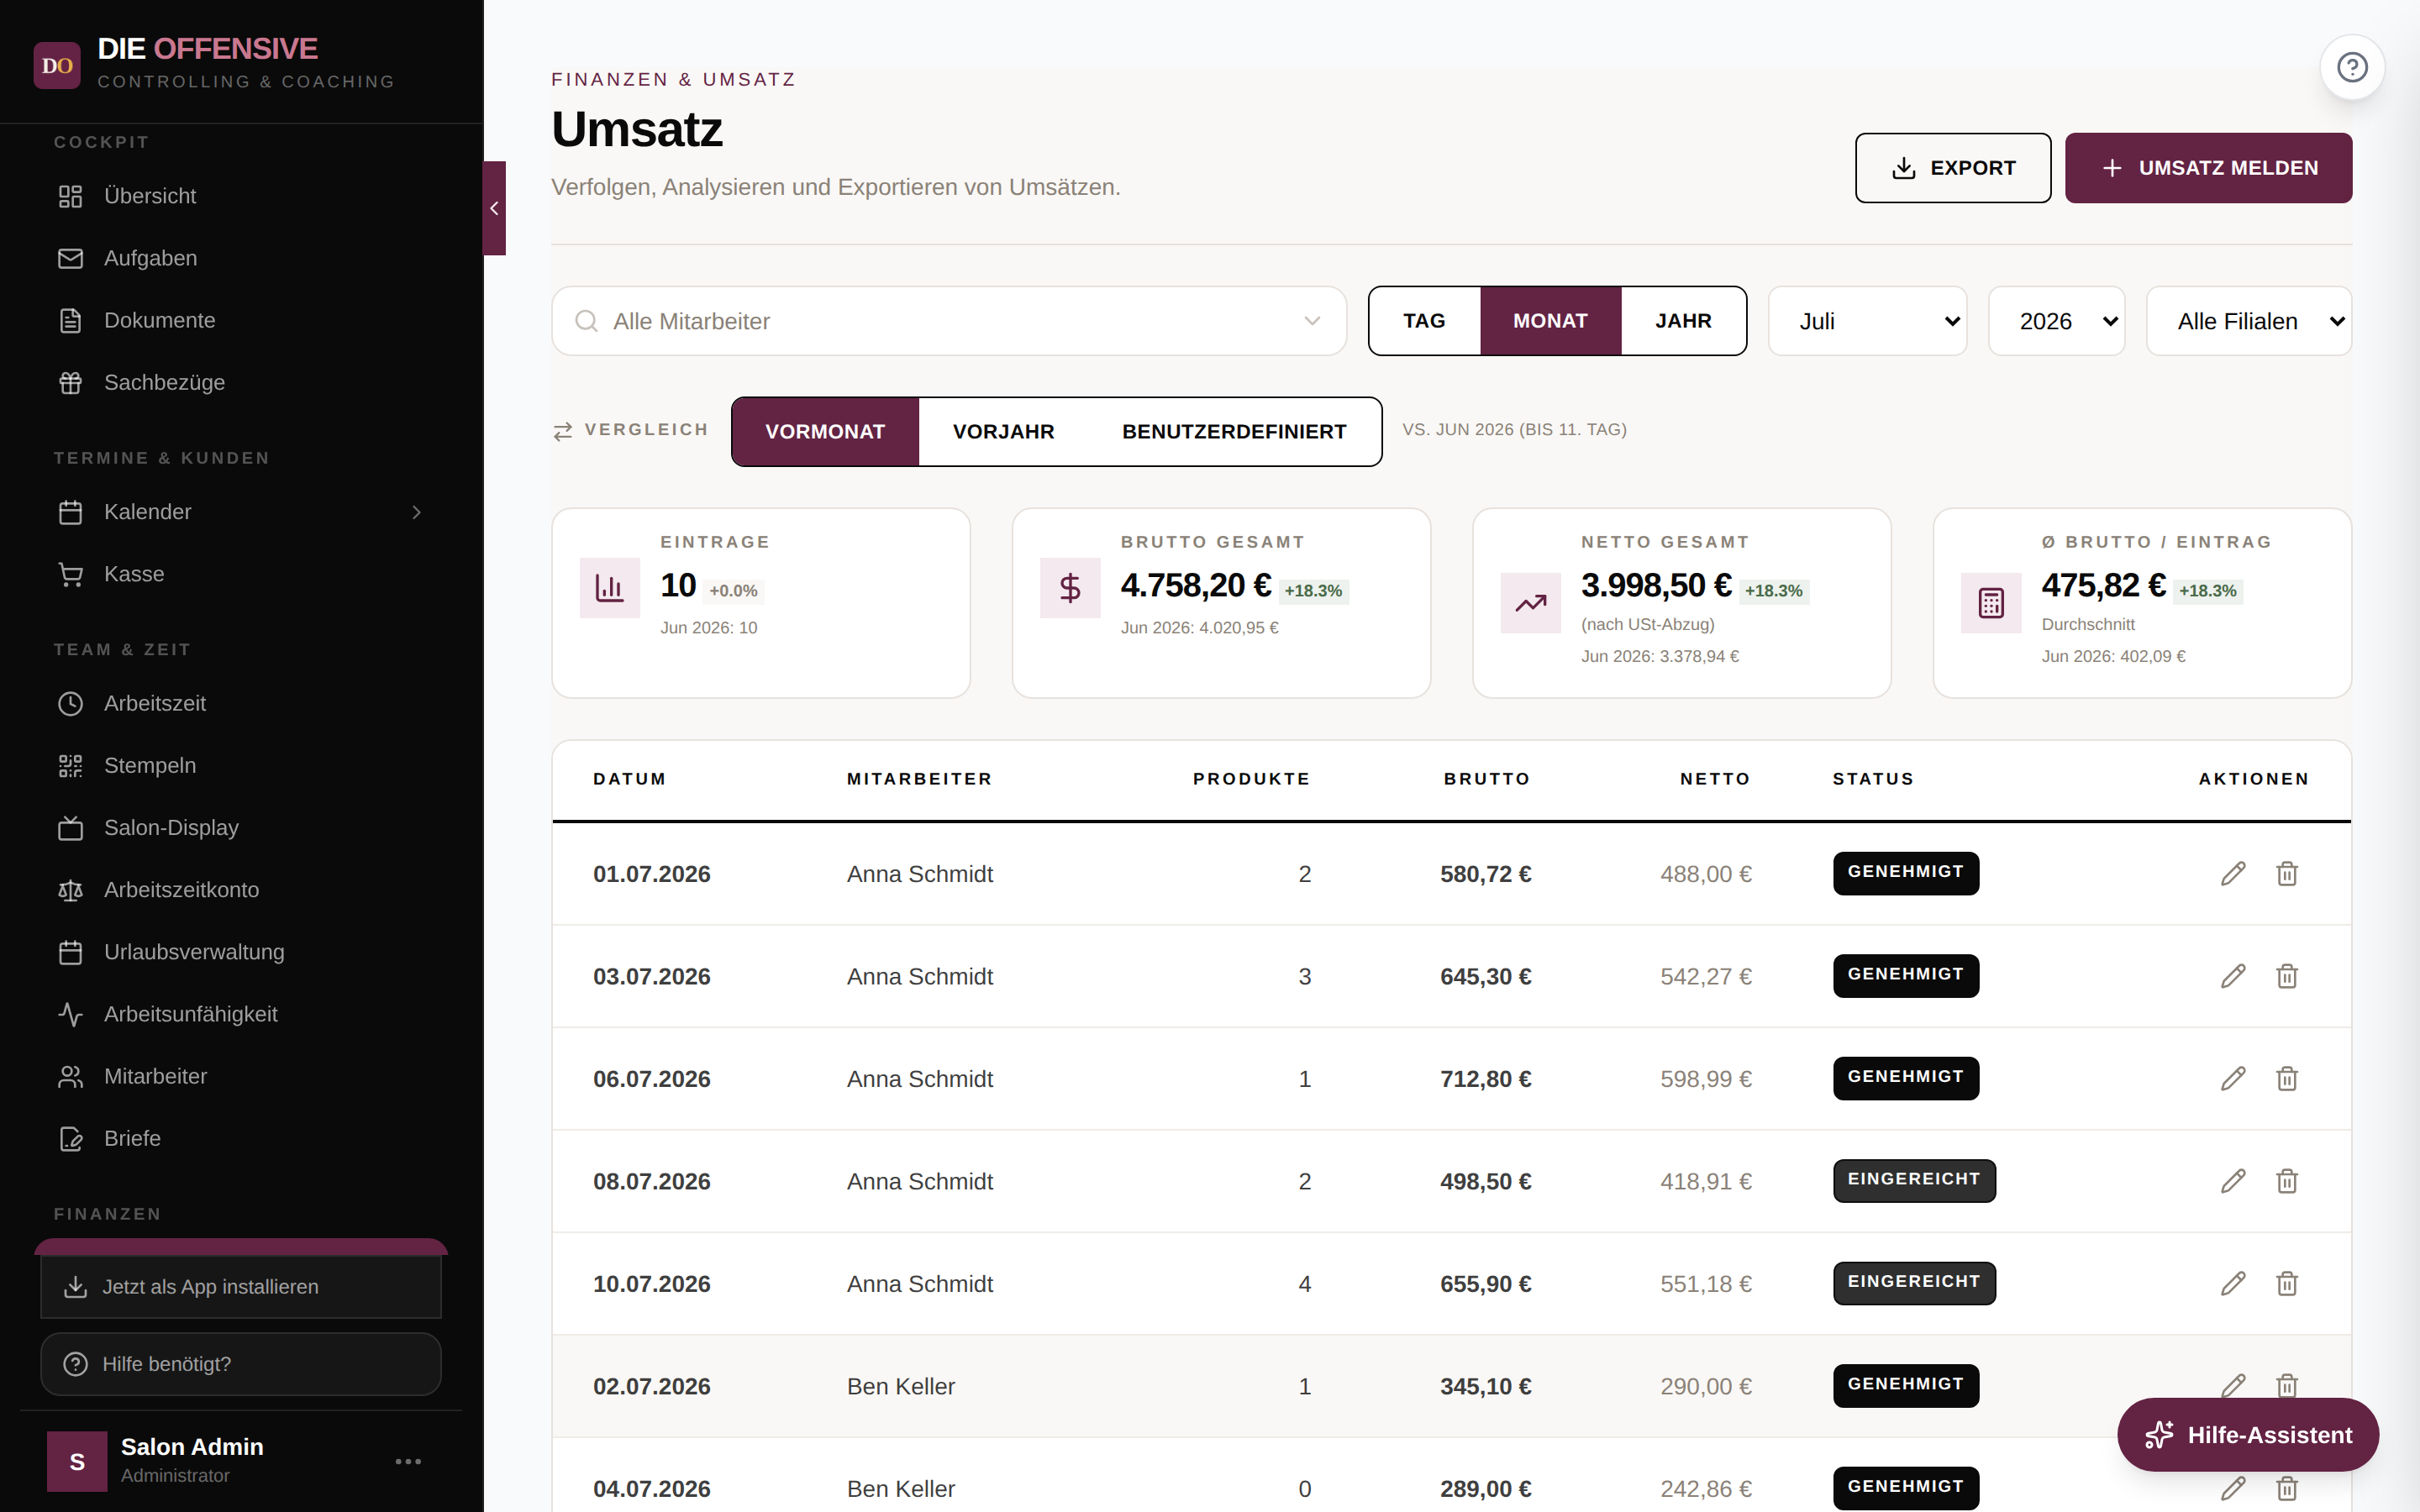Screen dimensions: 2420x1512
Task: Delete the 08.07.2026 entry
Action: pyautogui.click(x=2287, y=1181)
